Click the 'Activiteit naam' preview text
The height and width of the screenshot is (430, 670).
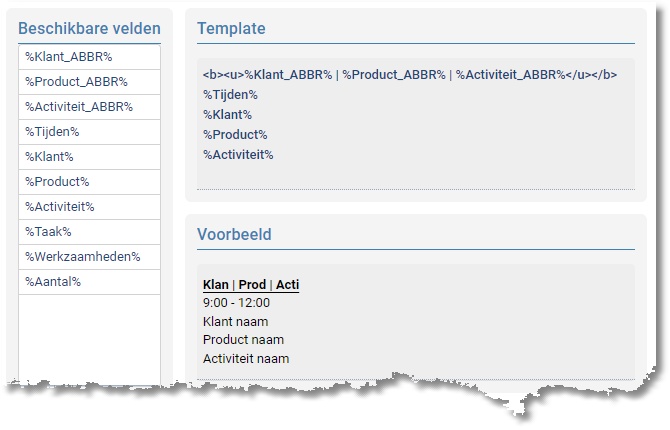[x=246, y=359]
